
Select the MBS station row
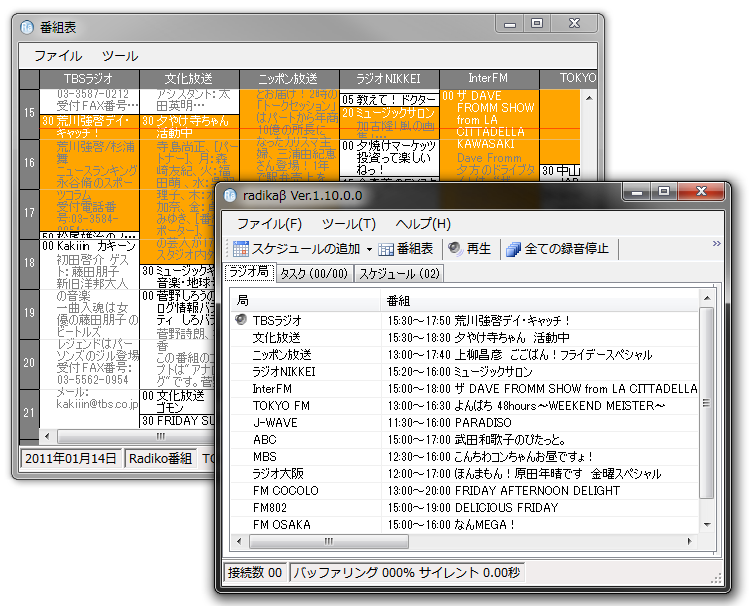click(465, 457)
